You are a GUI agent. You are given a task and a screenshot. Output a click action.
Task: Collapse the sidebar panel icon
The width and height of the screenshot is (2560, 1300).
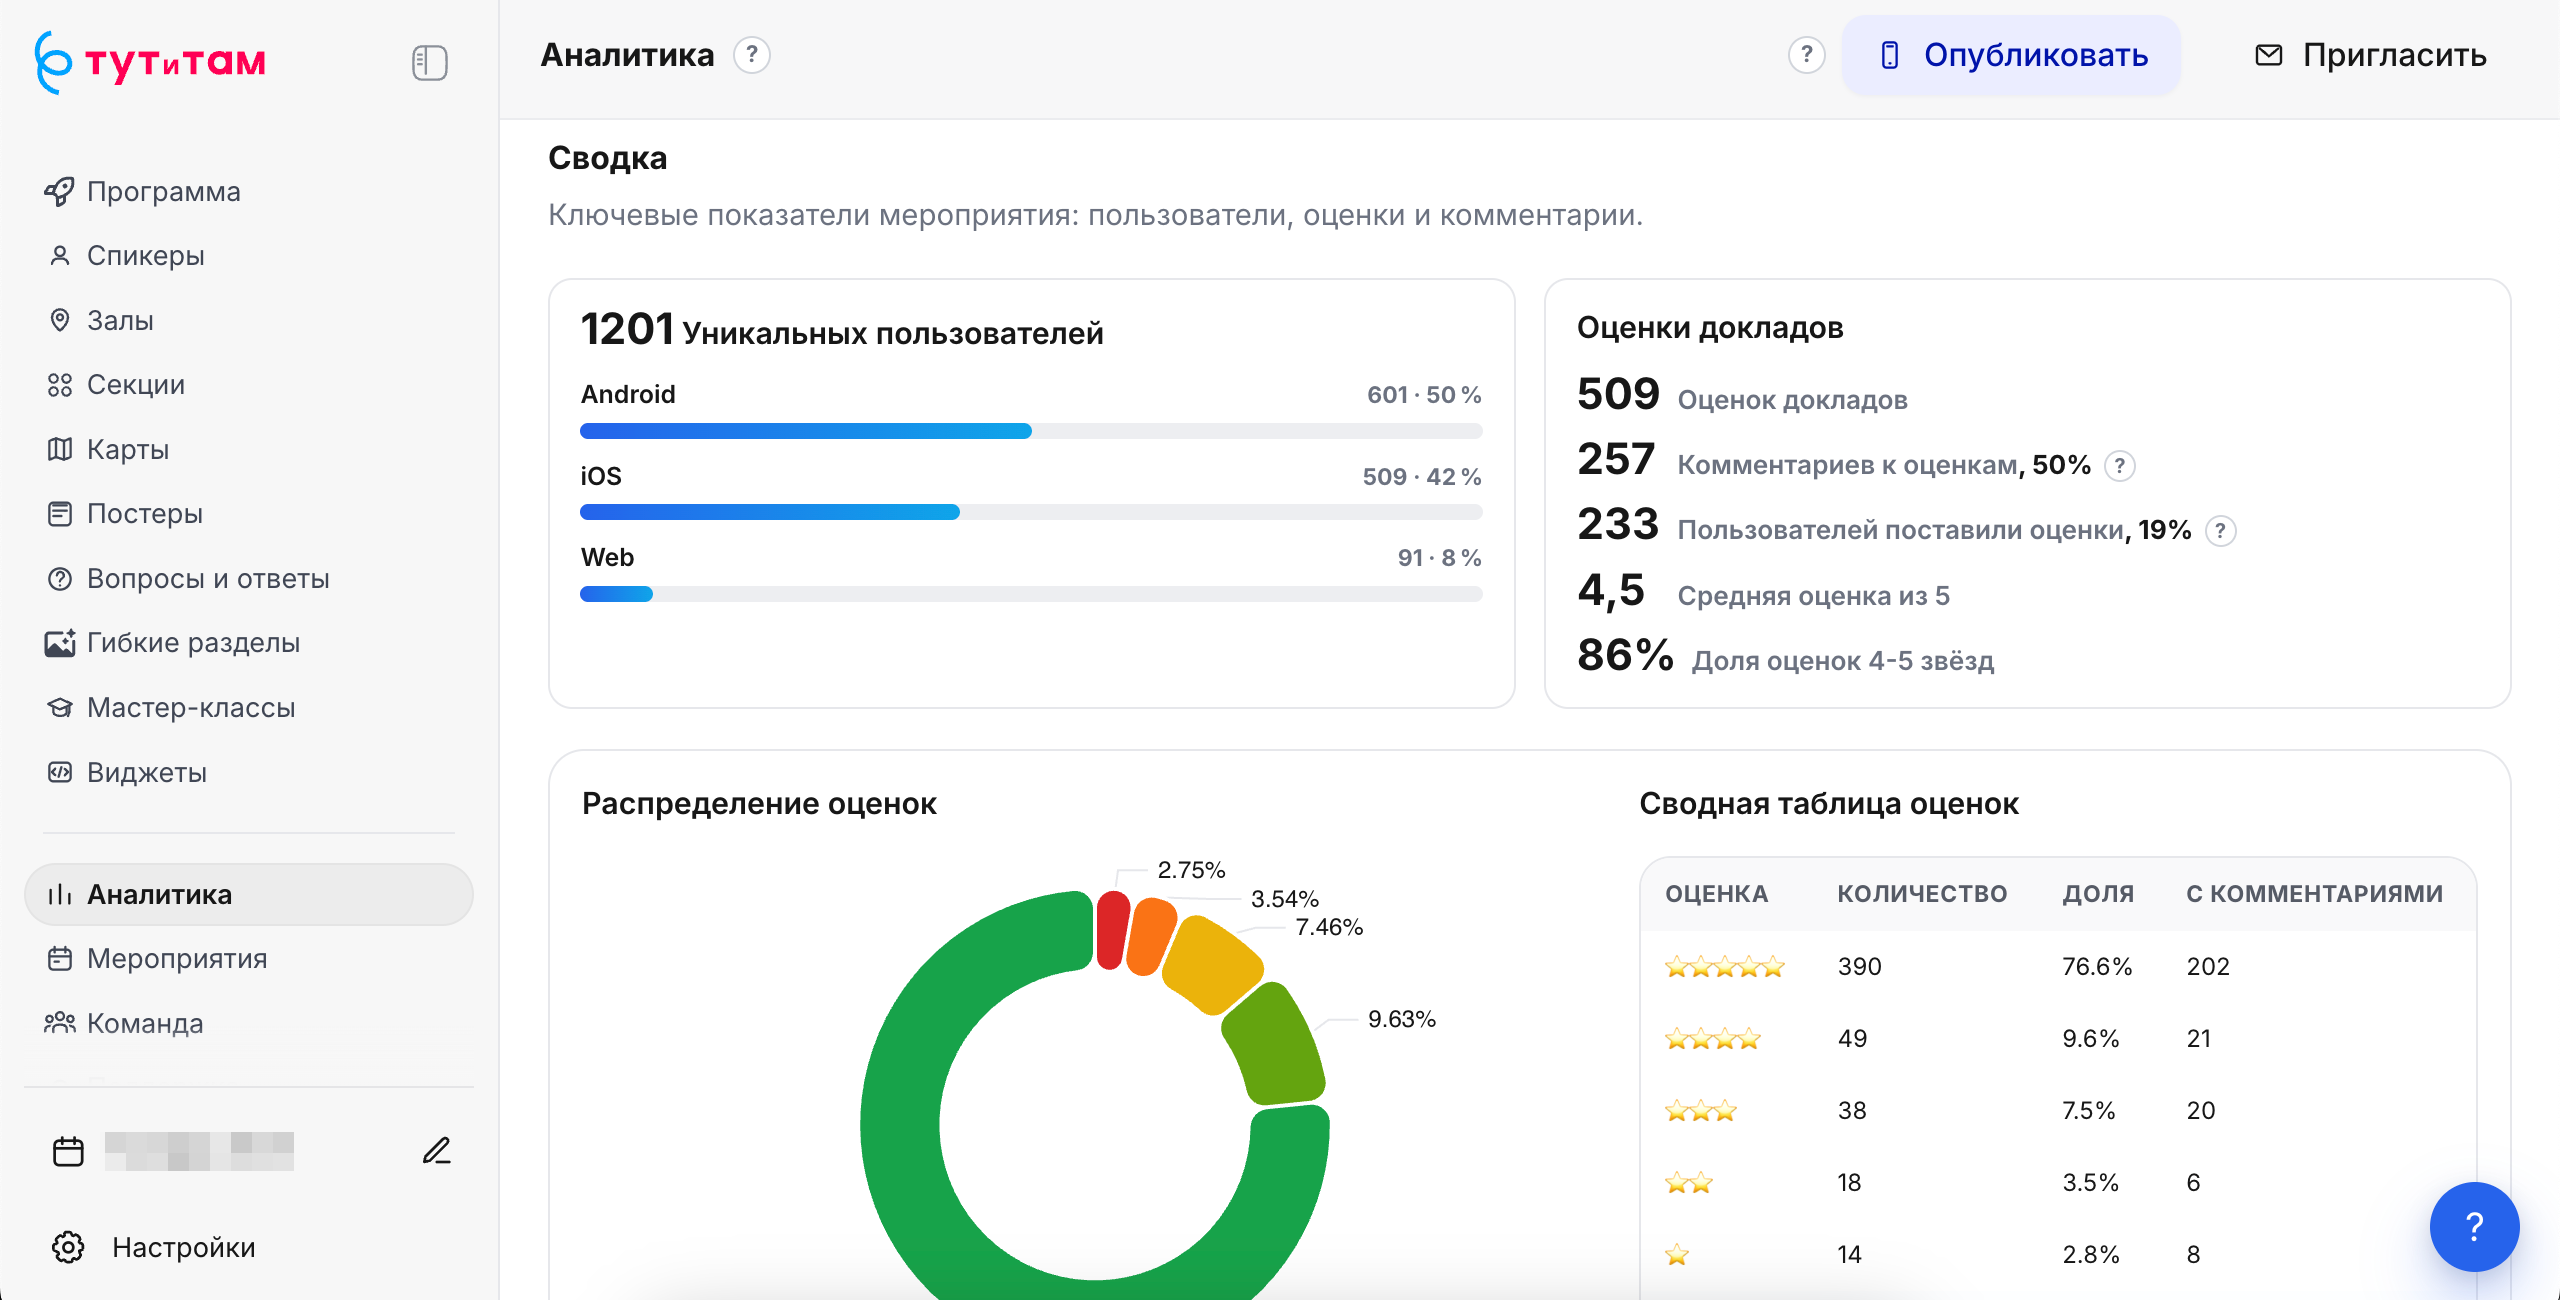tap(429, 63)
